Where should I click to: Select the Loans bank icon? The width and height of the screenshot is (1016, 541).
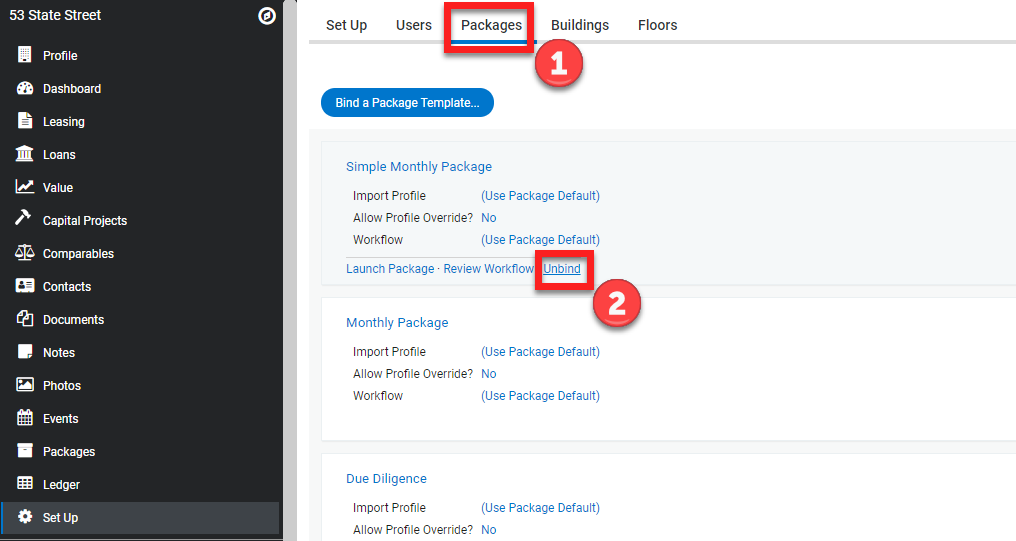[25, 154]
